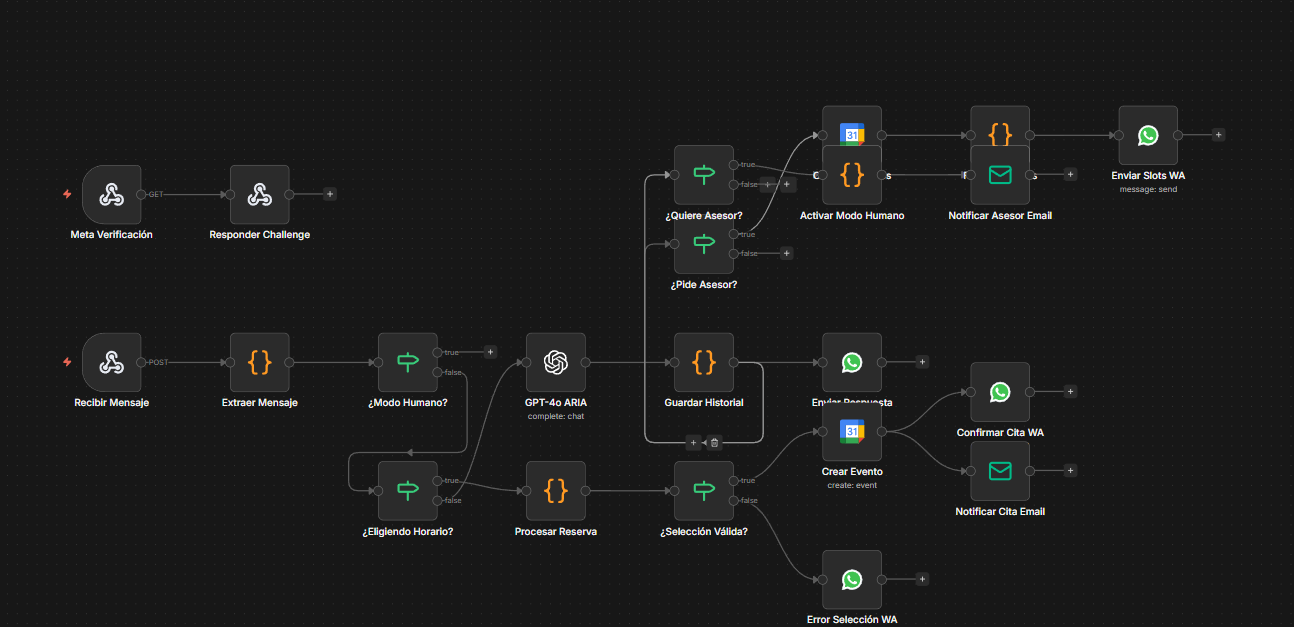Select the Error Selección WA node

click(x=851, y=579)
